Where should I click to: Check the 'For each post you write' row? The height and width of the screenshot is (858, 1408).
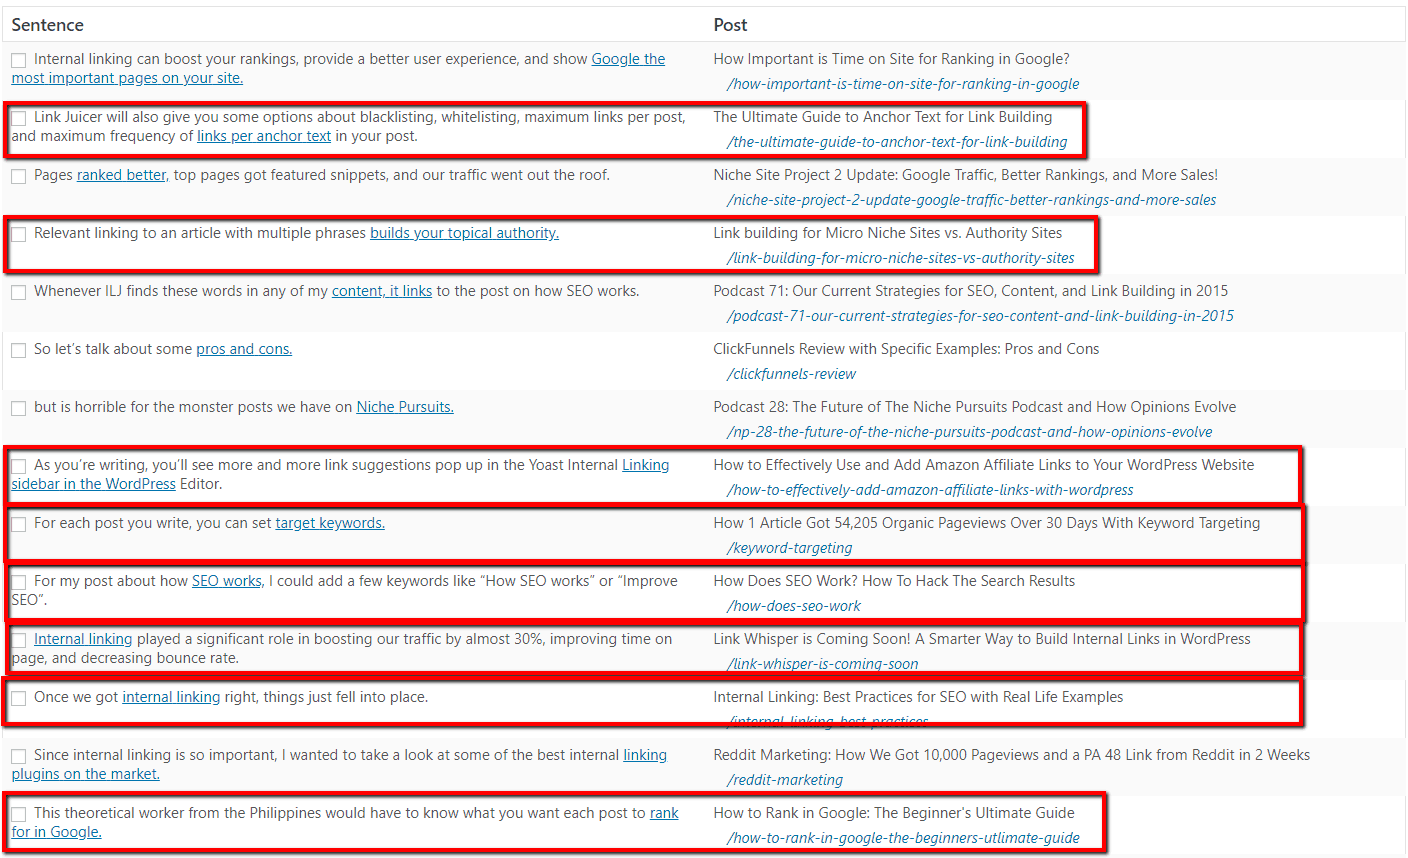tap(19, 524)
